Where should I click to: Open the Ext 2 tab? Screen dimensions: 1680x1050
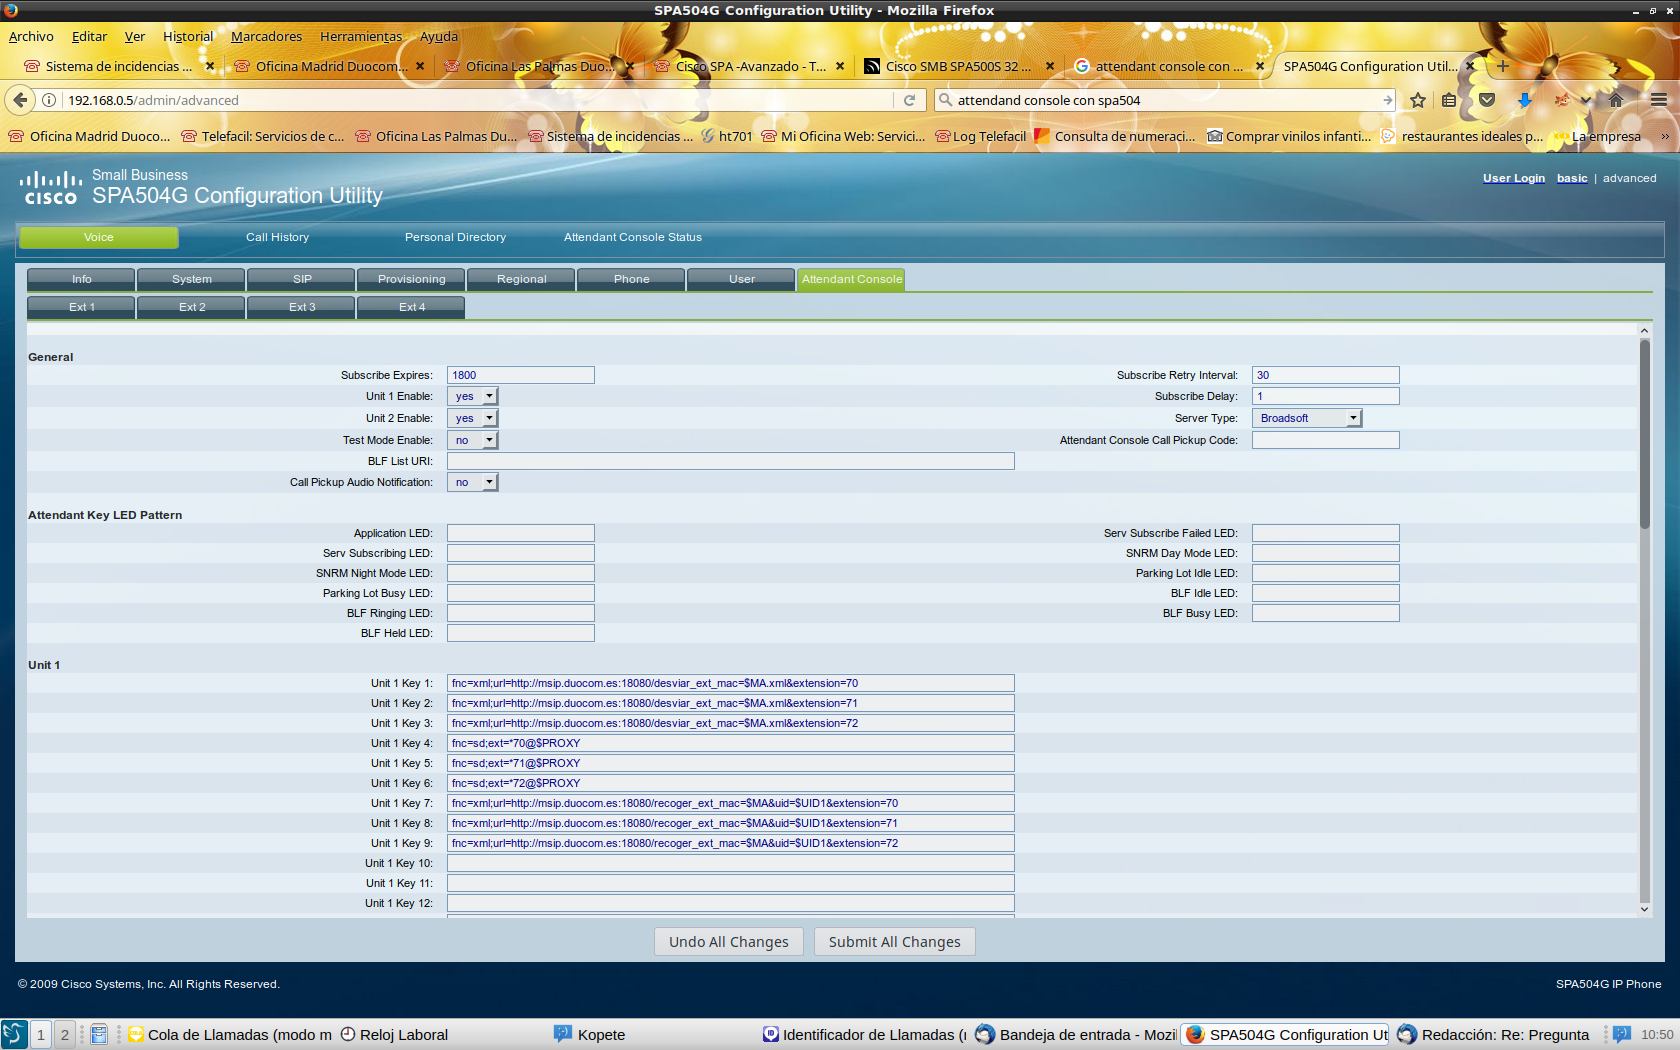[x=191, y=307]
